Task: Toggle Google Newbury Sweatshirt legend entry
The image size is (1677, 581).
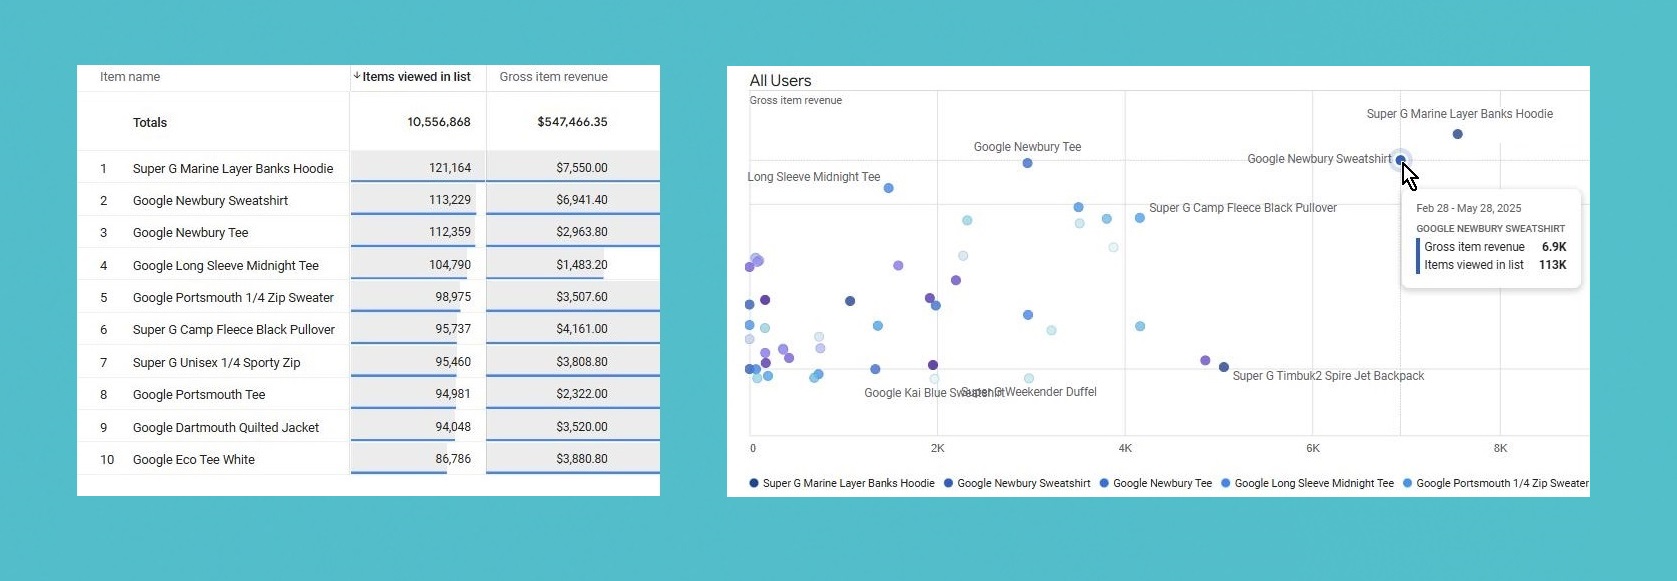Action: [1017, 483]
